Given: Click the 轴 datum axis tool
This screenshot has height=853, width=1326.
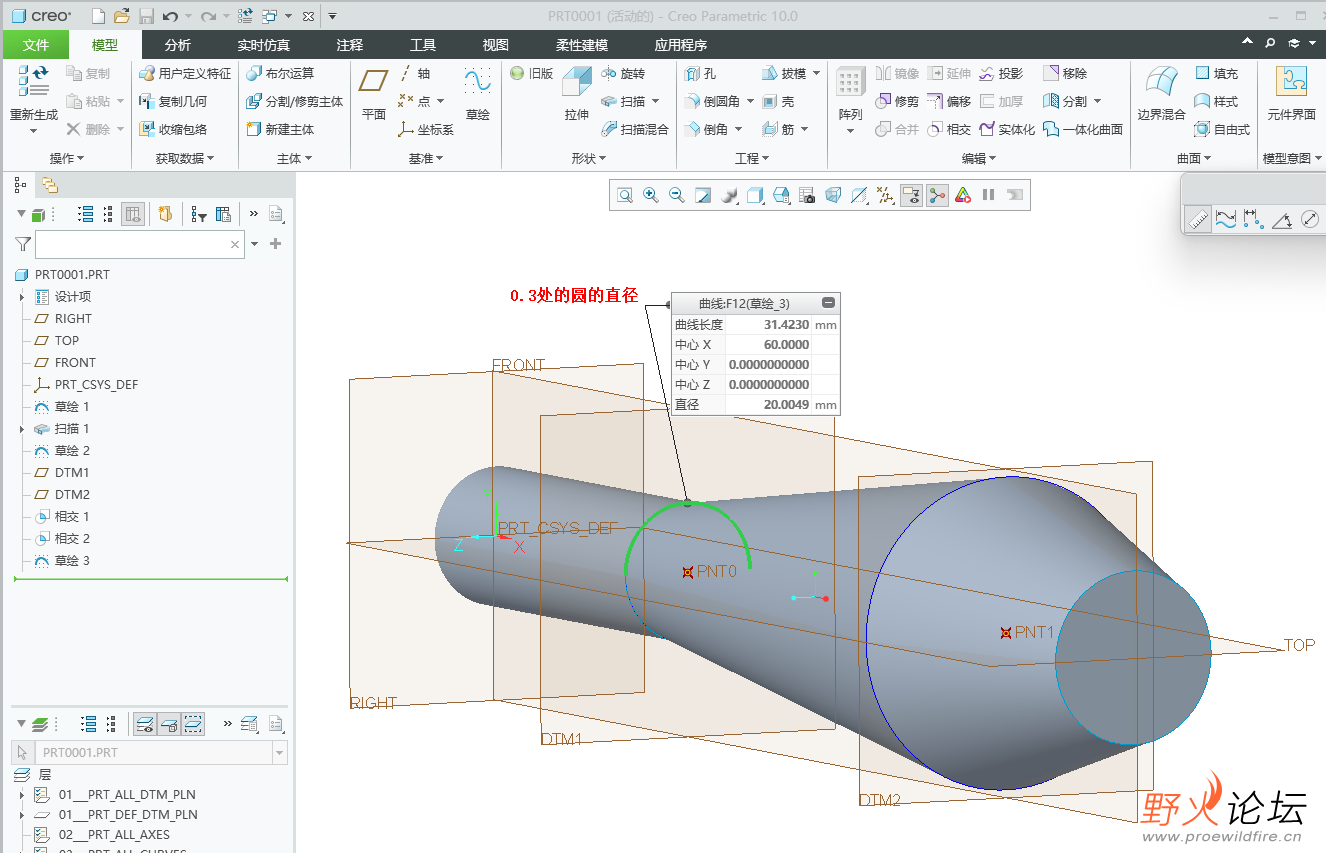Looking at the screenshot, I should [415, 74].
